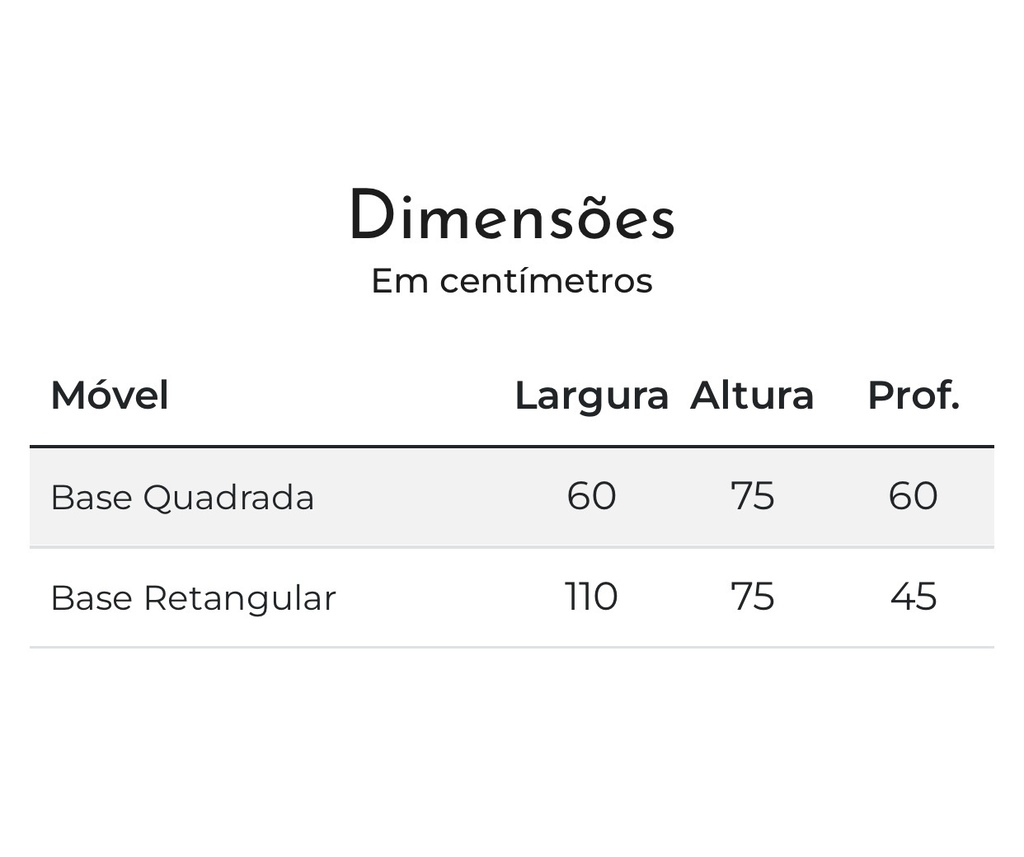The image size is (1024, 857).
Task: Click the Base Retangular row label
Action: 193,598
